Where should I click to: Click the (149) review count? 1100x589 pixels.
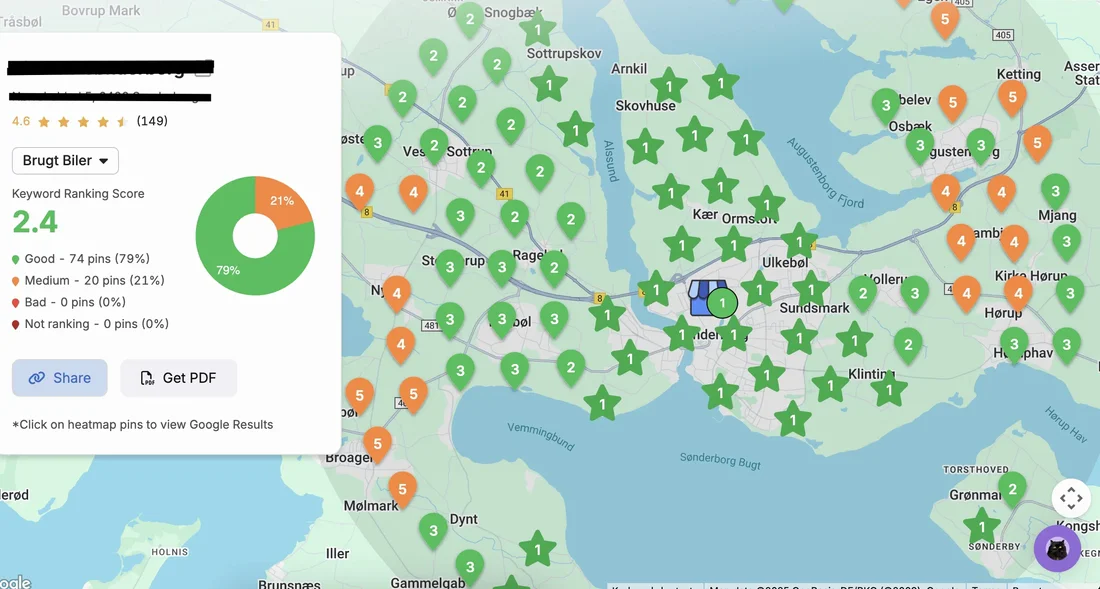coord(152,121)
